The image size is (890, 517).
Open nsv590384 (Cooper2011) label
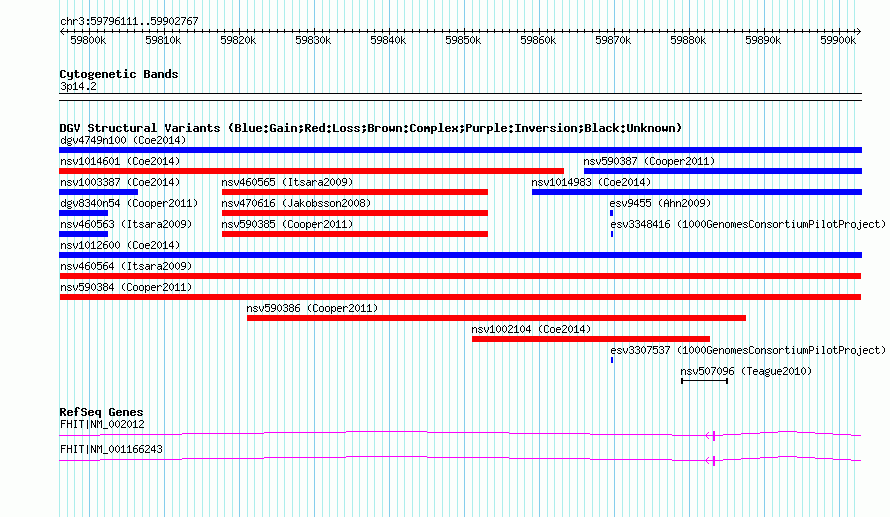coord(126,287)
